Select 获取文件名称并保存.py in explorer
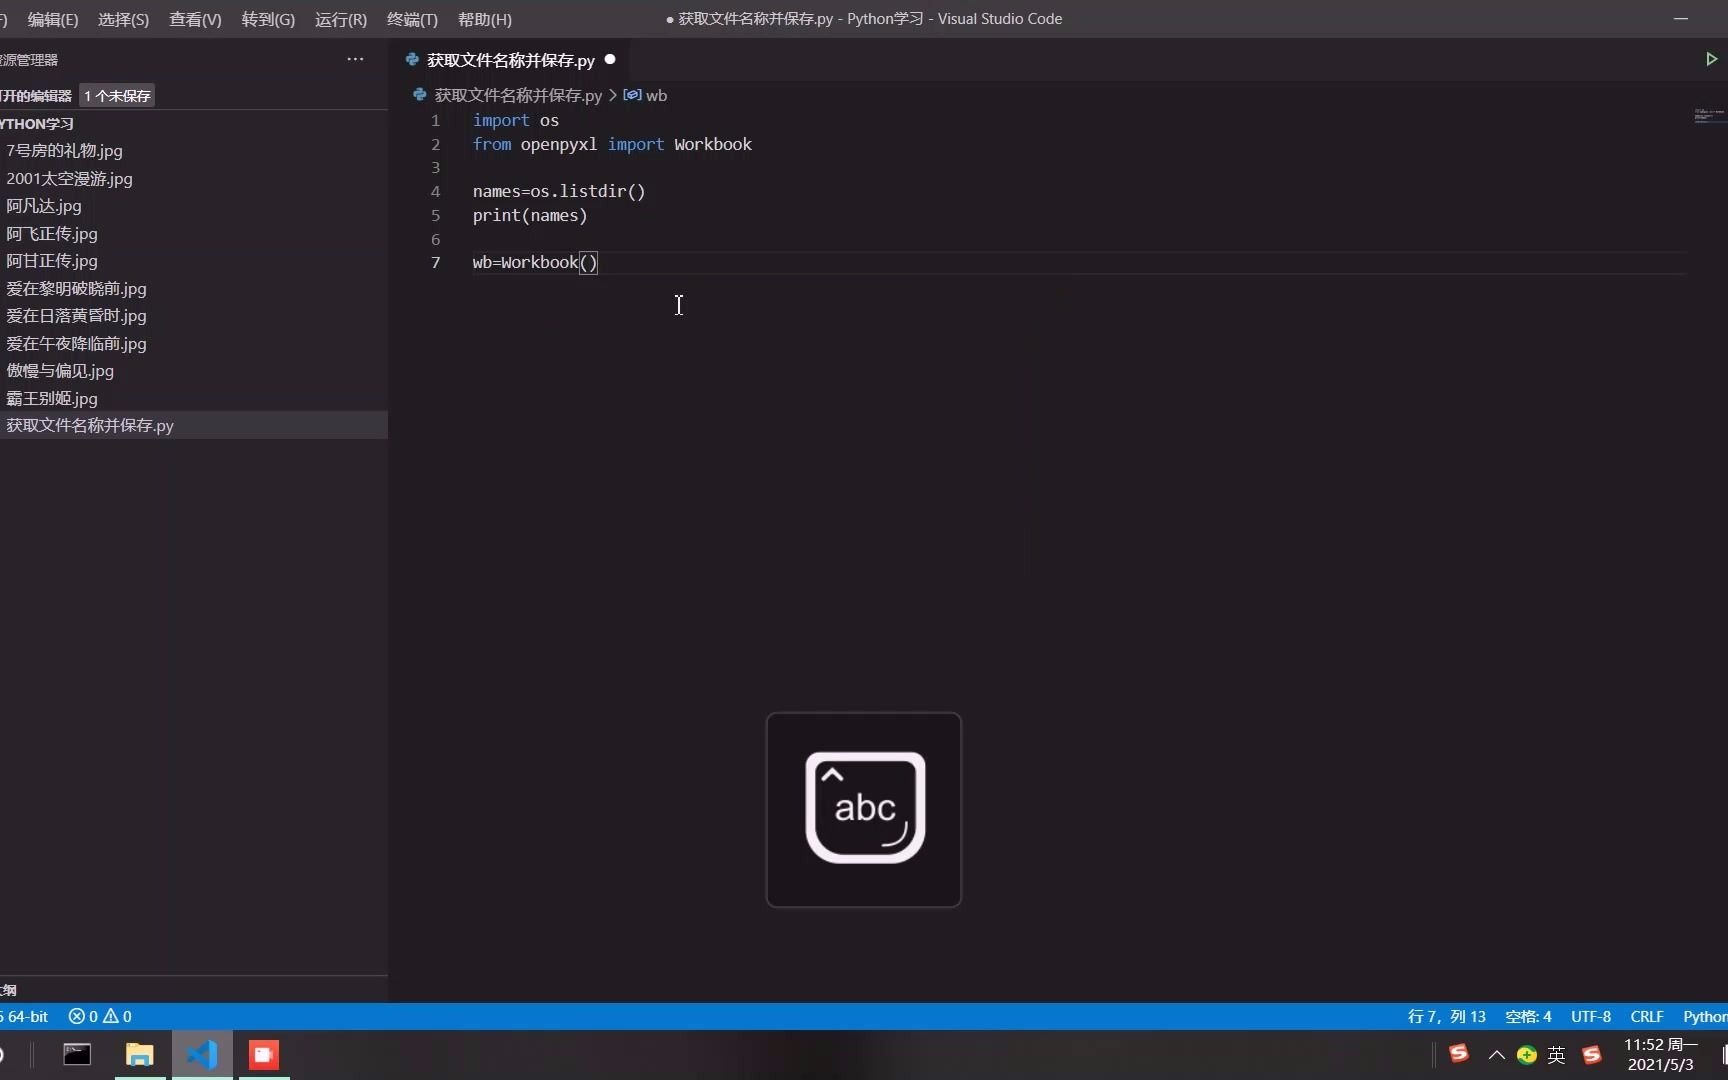Image resolution: width=1728 pixels, height=1080 pixels. tap(194, 426)
